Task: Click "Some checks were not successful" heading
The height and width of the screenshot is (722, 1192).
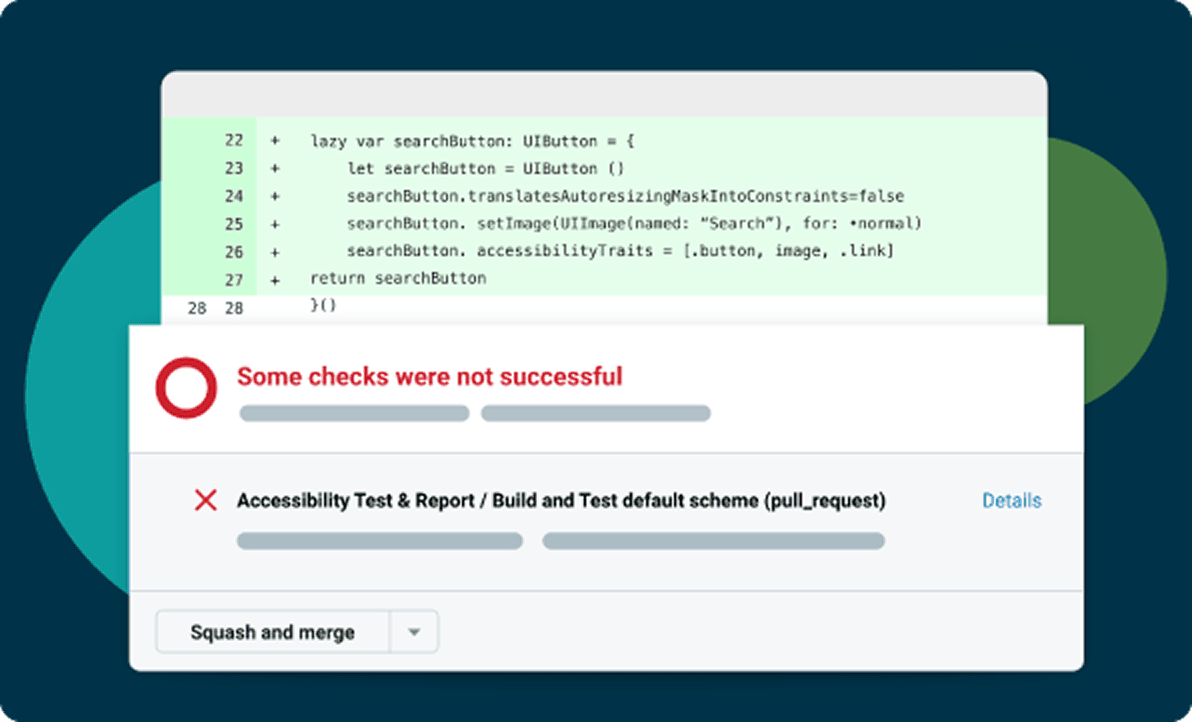Action: [x=429, y=377]
